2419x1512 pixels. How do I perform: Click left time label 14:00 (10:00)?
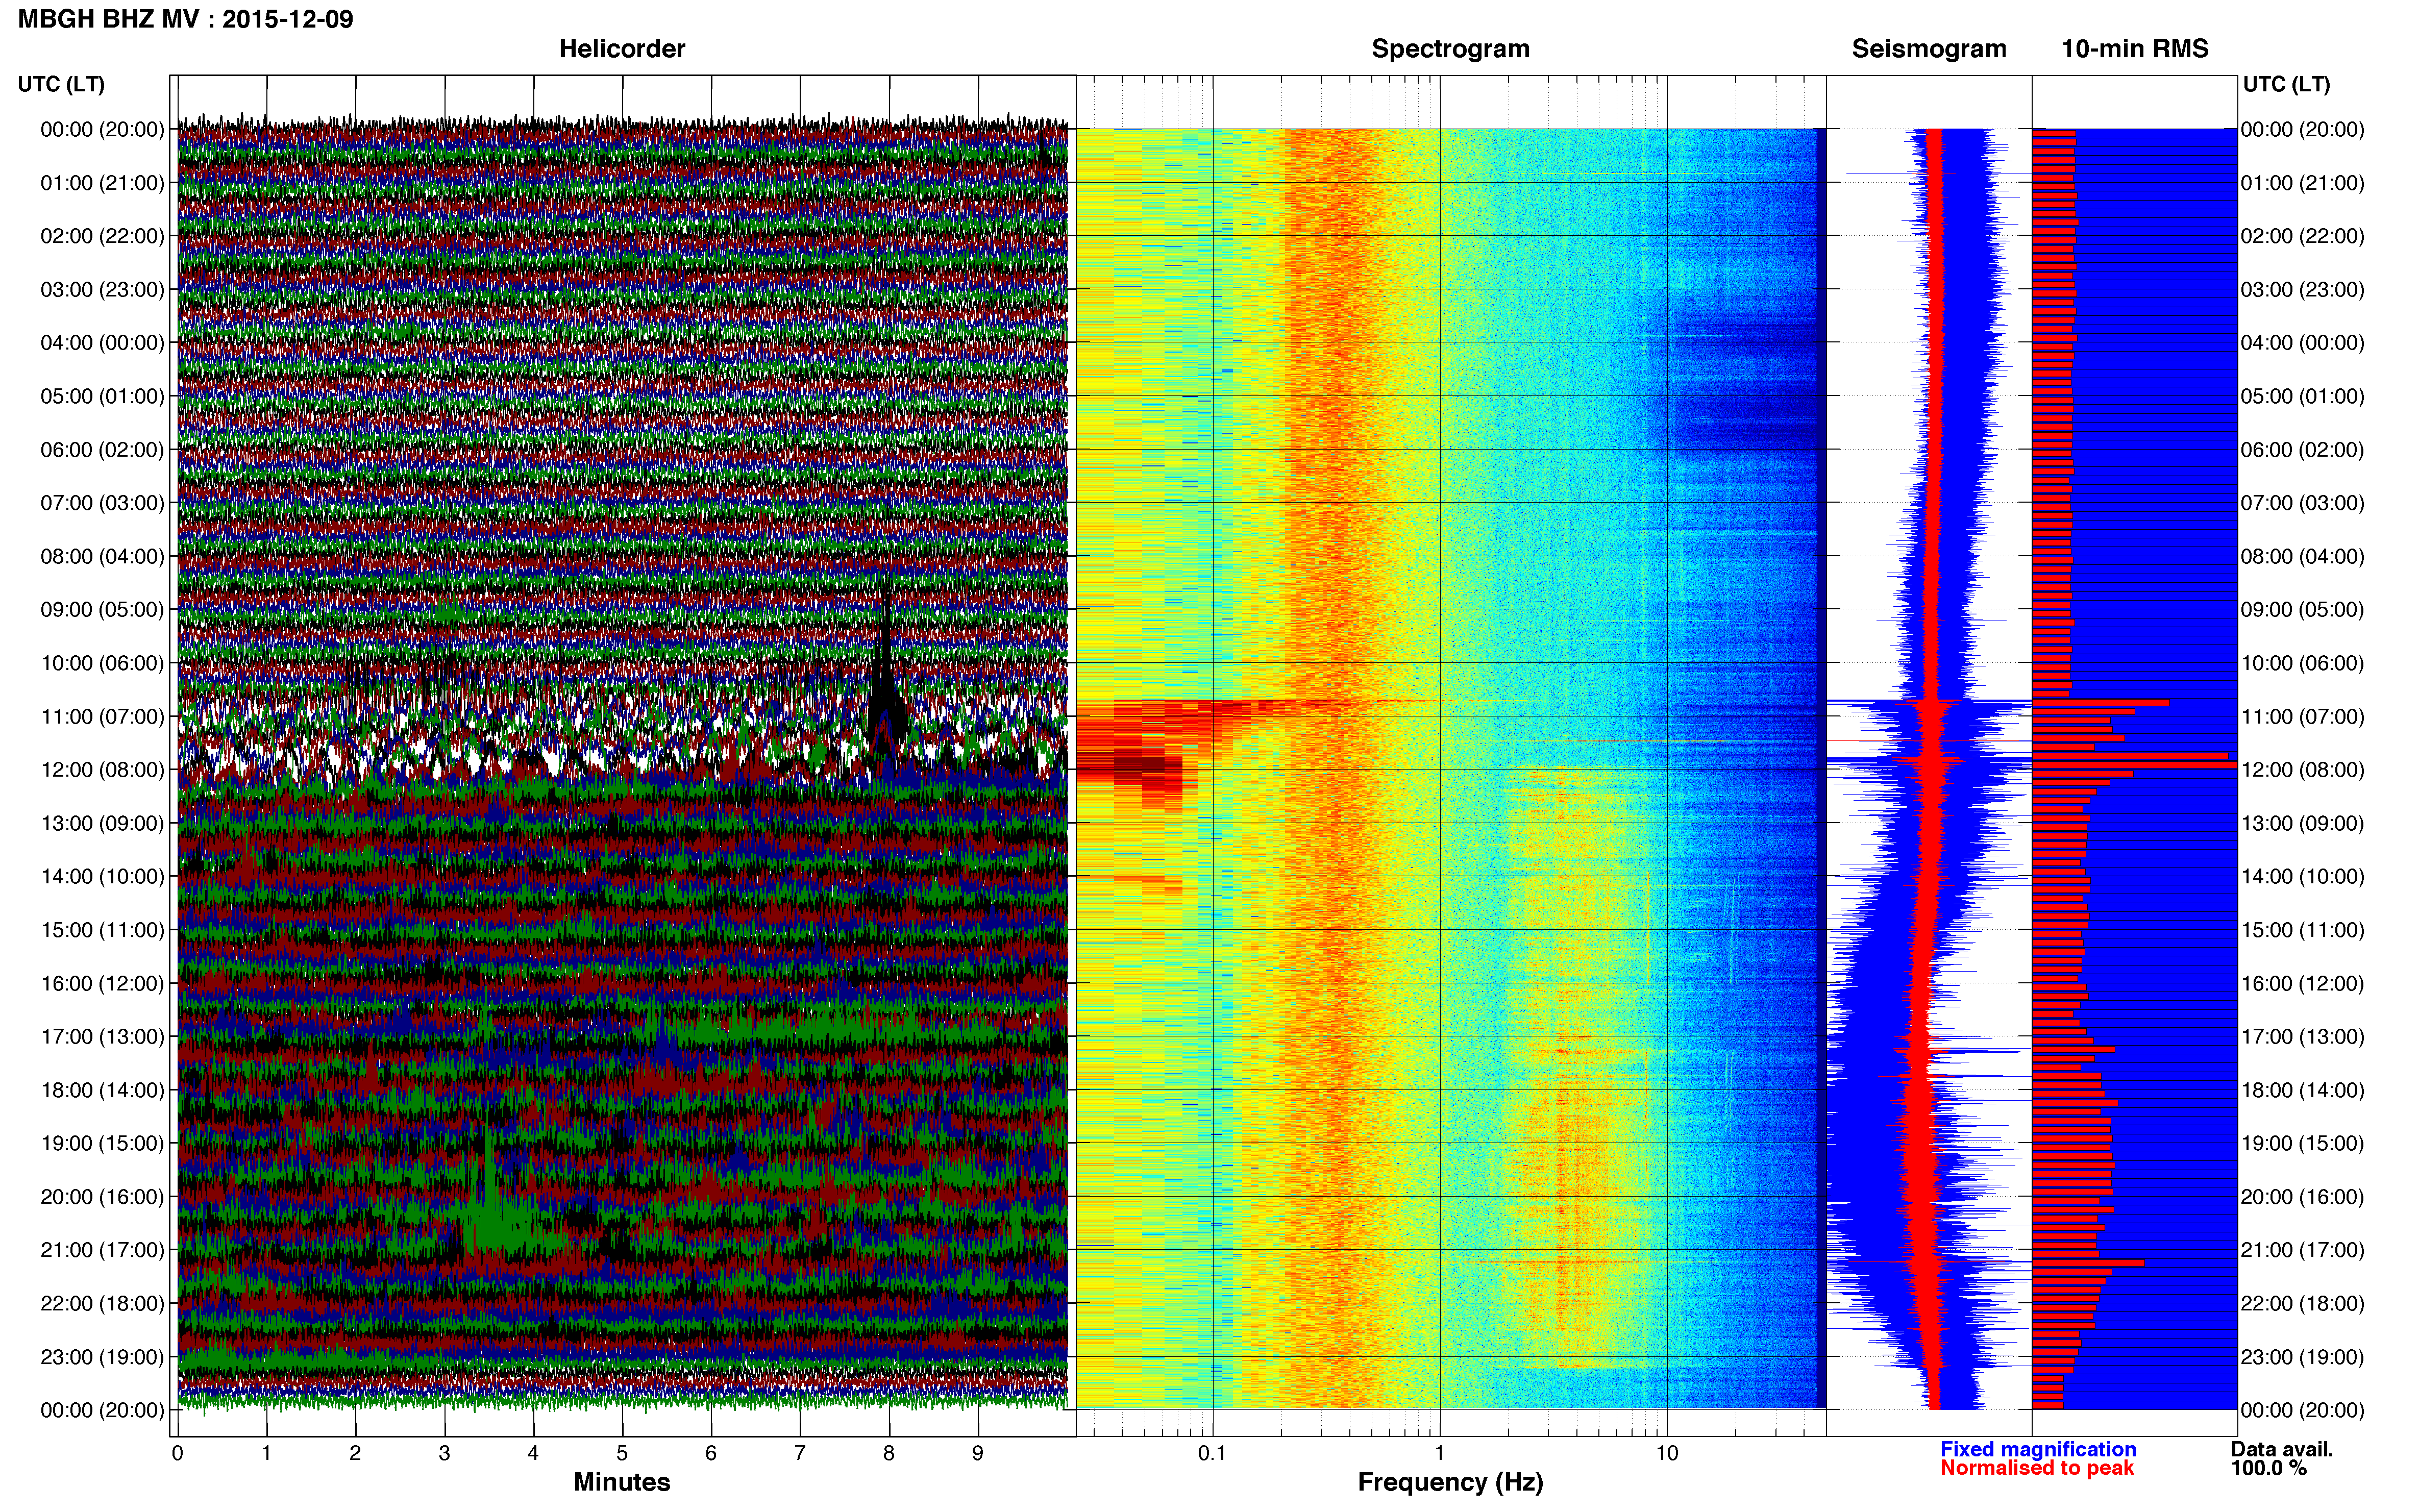(102, 877)
